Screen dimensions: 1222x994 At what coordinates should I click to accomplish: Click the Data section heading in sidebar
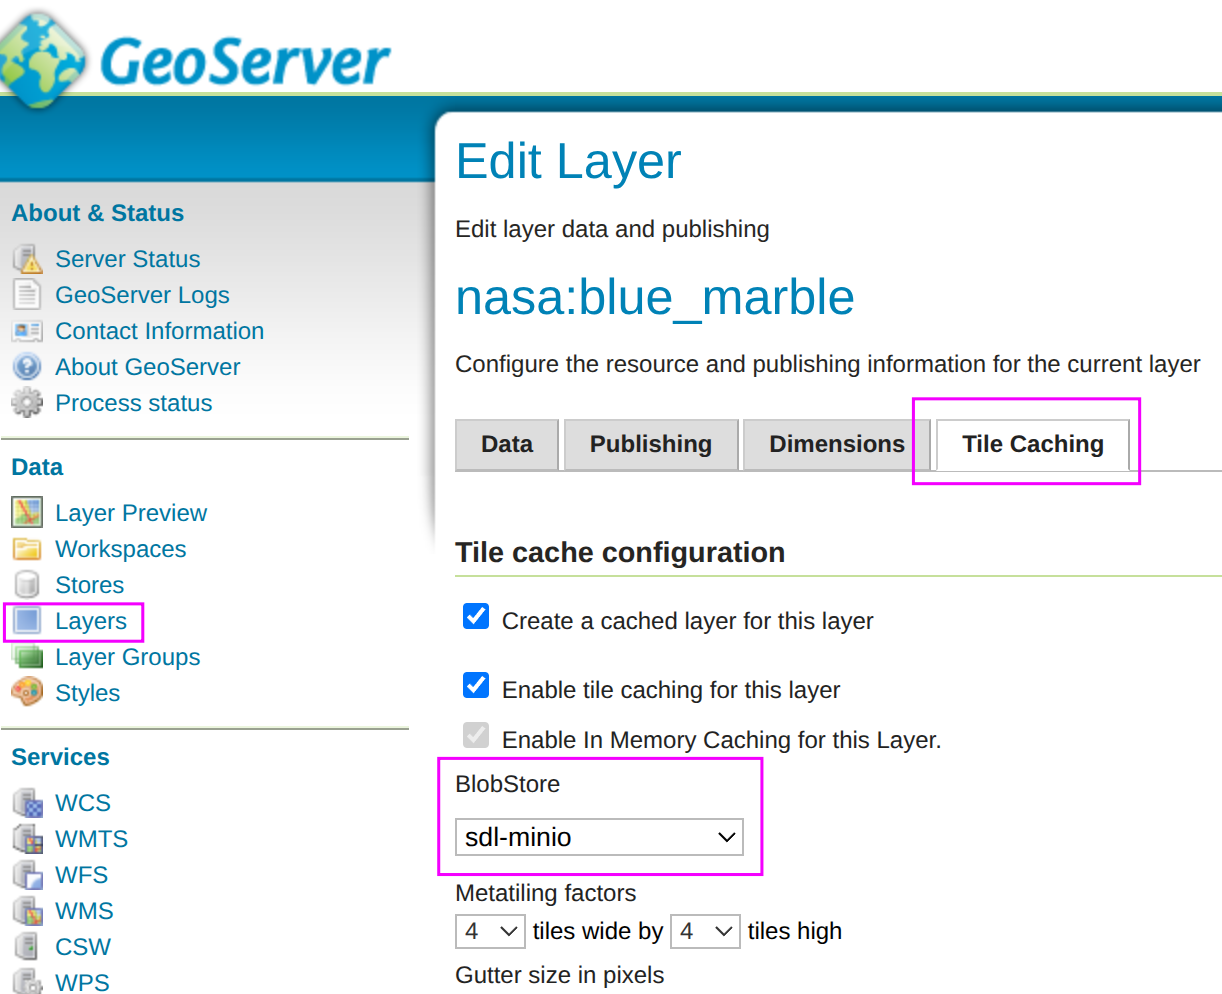37,467
